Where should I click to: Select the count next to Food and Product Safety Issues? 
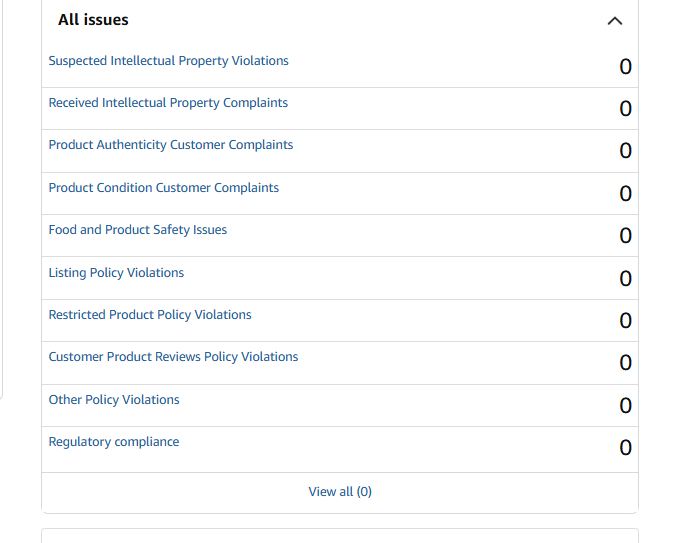click(626, 236)
